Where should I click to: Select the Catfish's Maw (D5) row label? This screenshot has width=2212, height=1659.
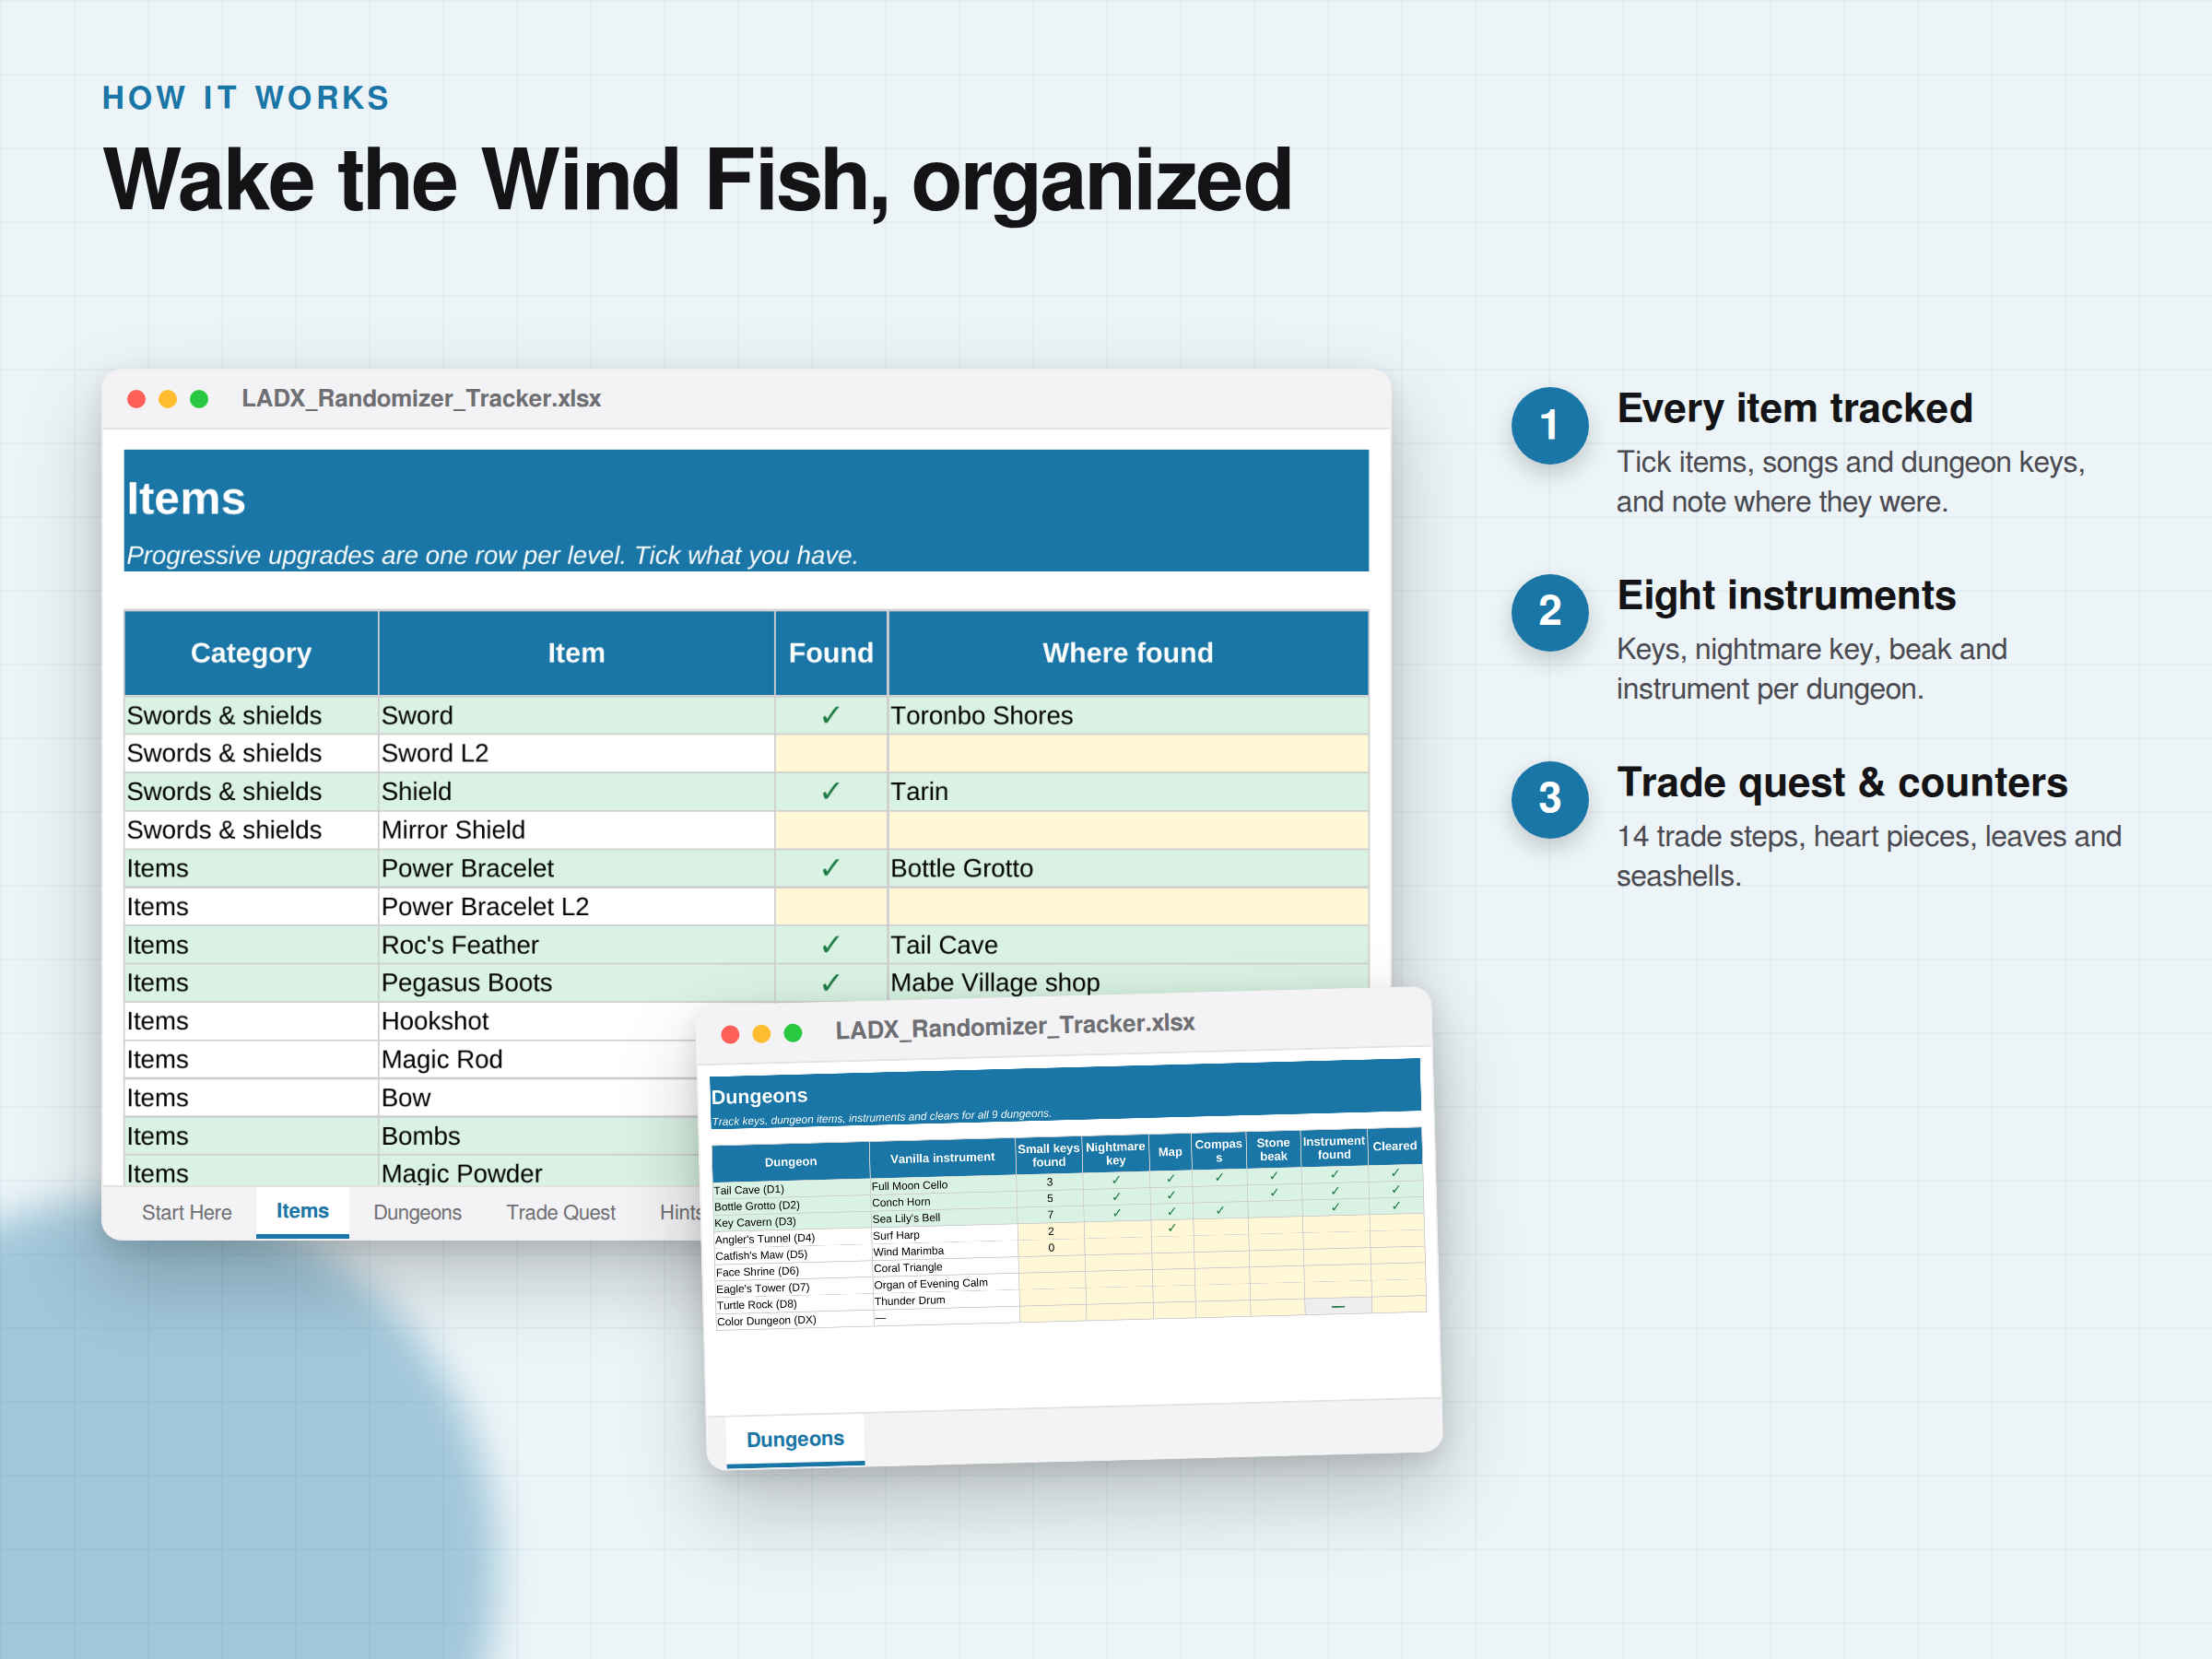point(793,1255)
